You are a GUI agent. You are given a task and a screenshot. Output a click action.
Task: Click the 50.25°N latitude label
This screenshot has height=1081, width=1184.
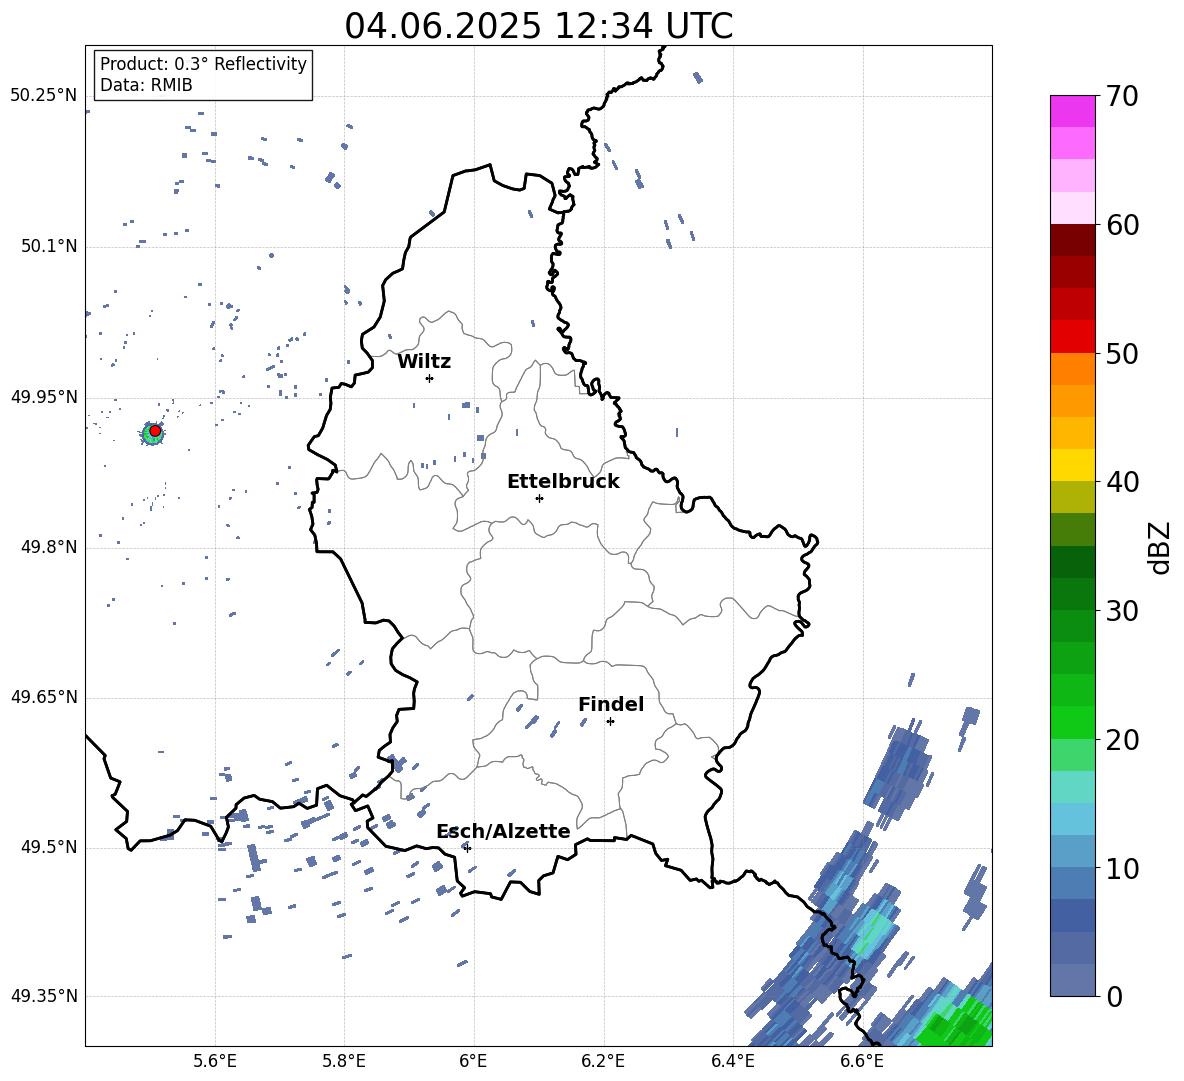tap(44, 96)
